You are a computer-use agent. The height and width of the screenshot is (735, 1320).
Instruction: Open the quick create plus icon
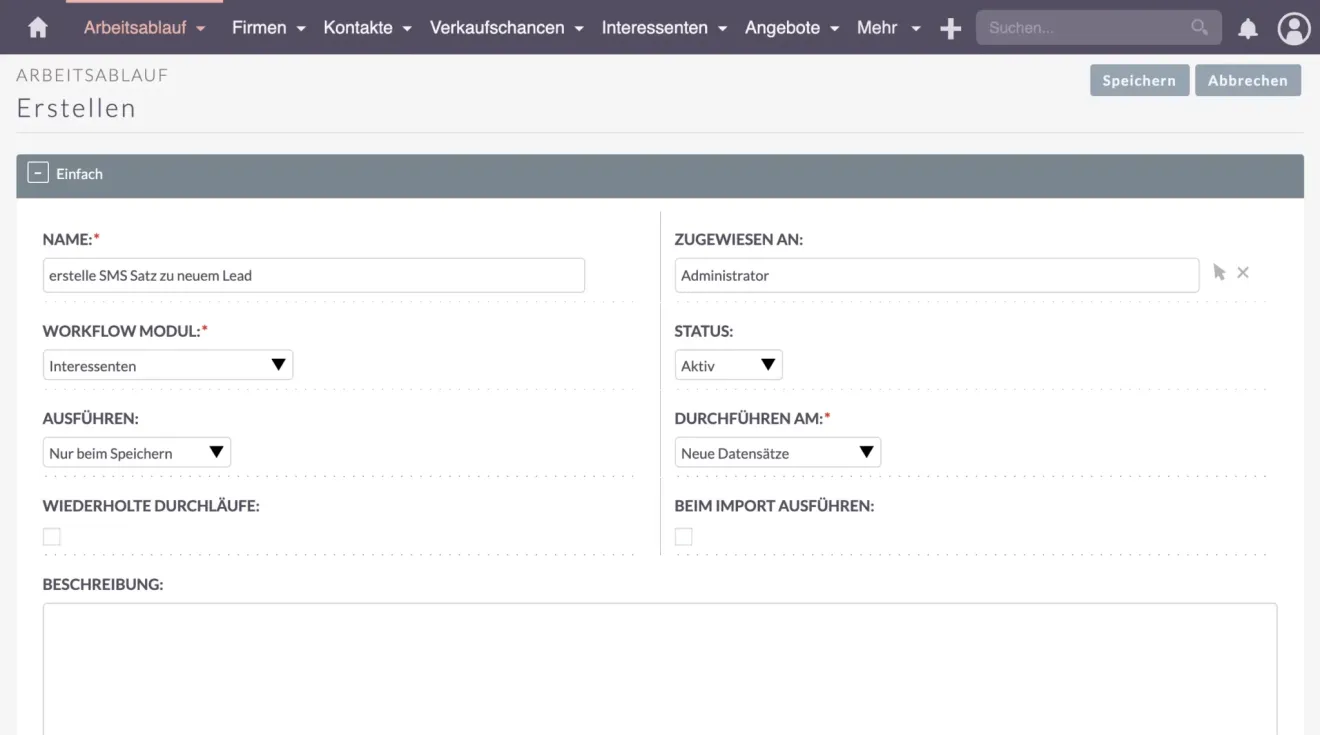949,27
